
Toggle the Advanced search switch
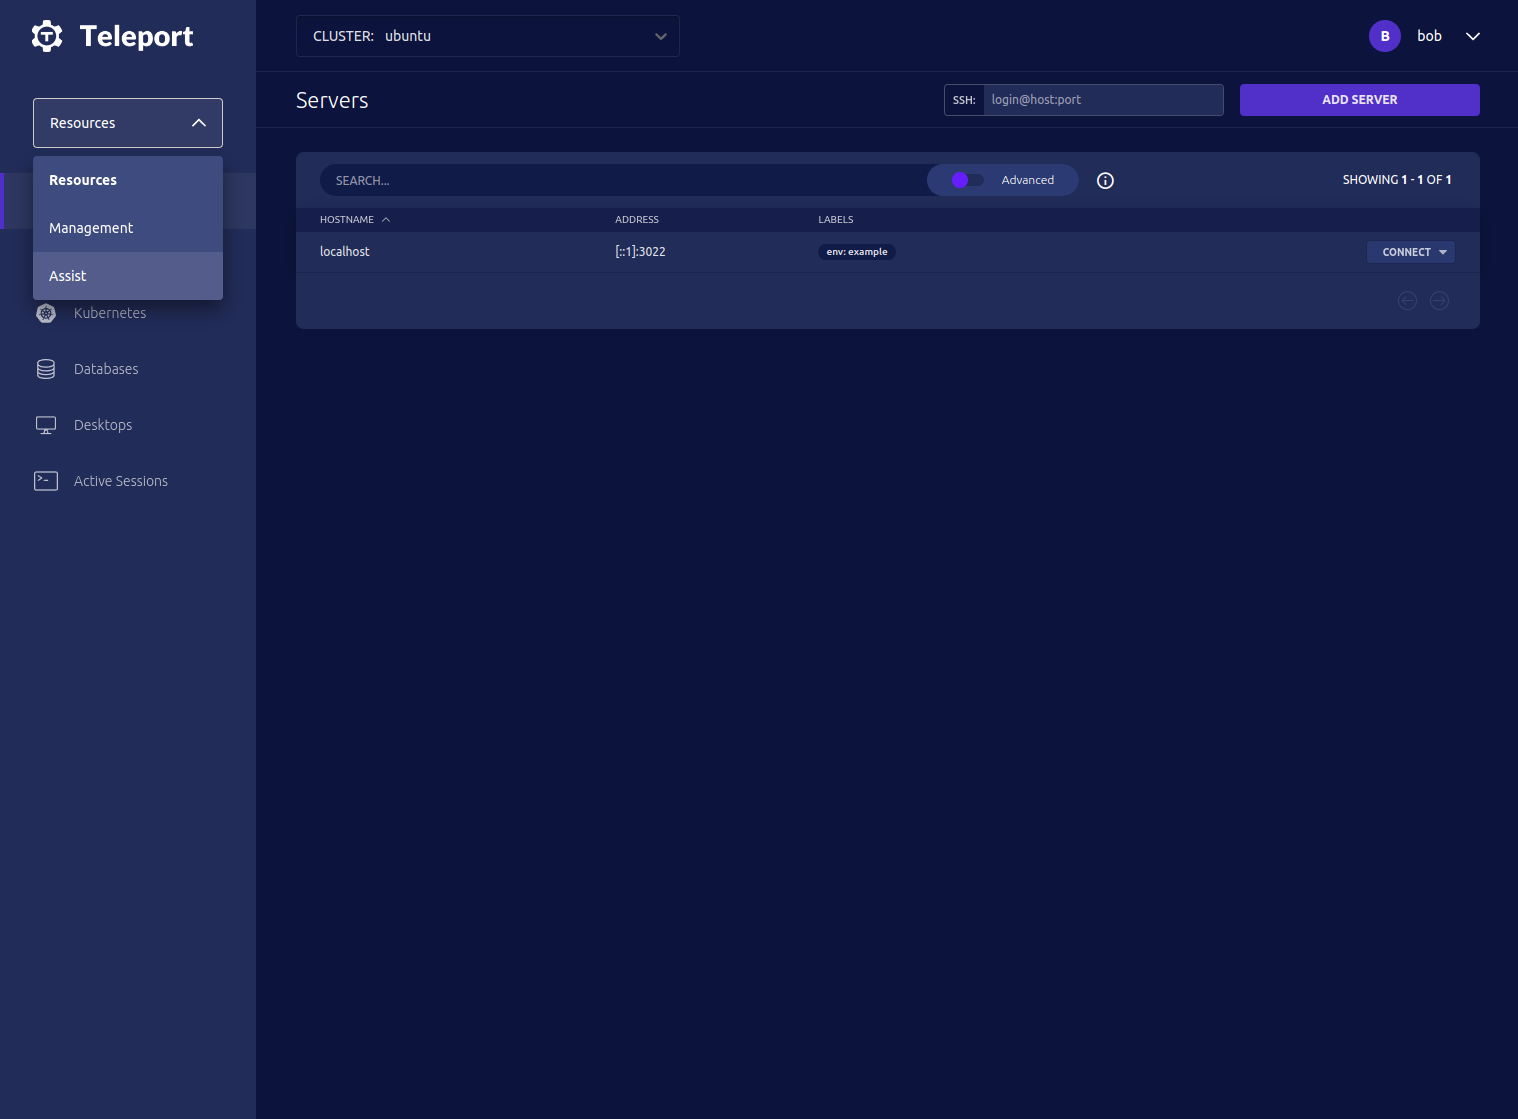[x=967, y=180]
